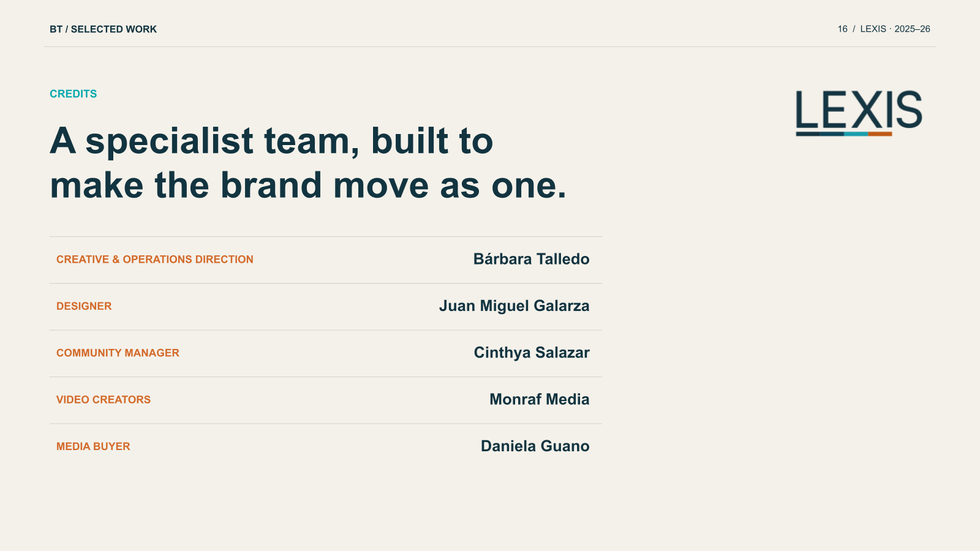This screenshot has width=980, height=551.
Task: Select the DESIGNER role label
Action: (x=84, y=306)
